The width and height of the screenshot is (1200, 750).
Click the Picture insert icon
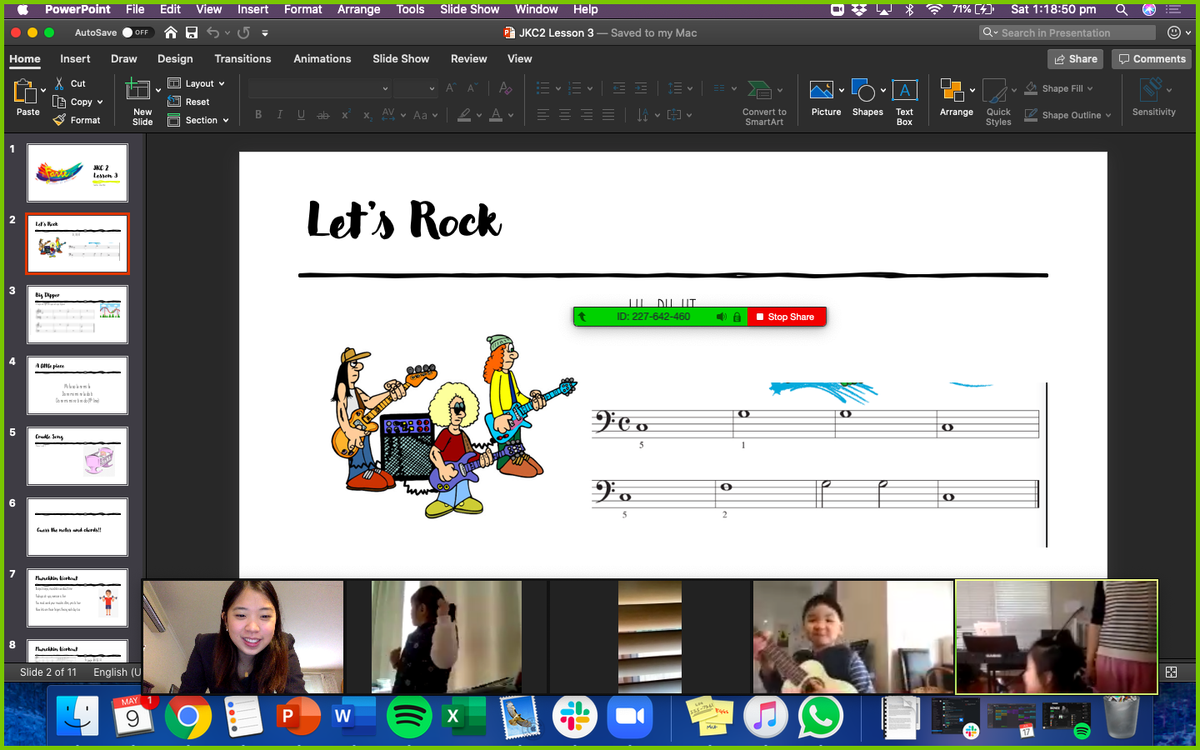coord(822,92)
